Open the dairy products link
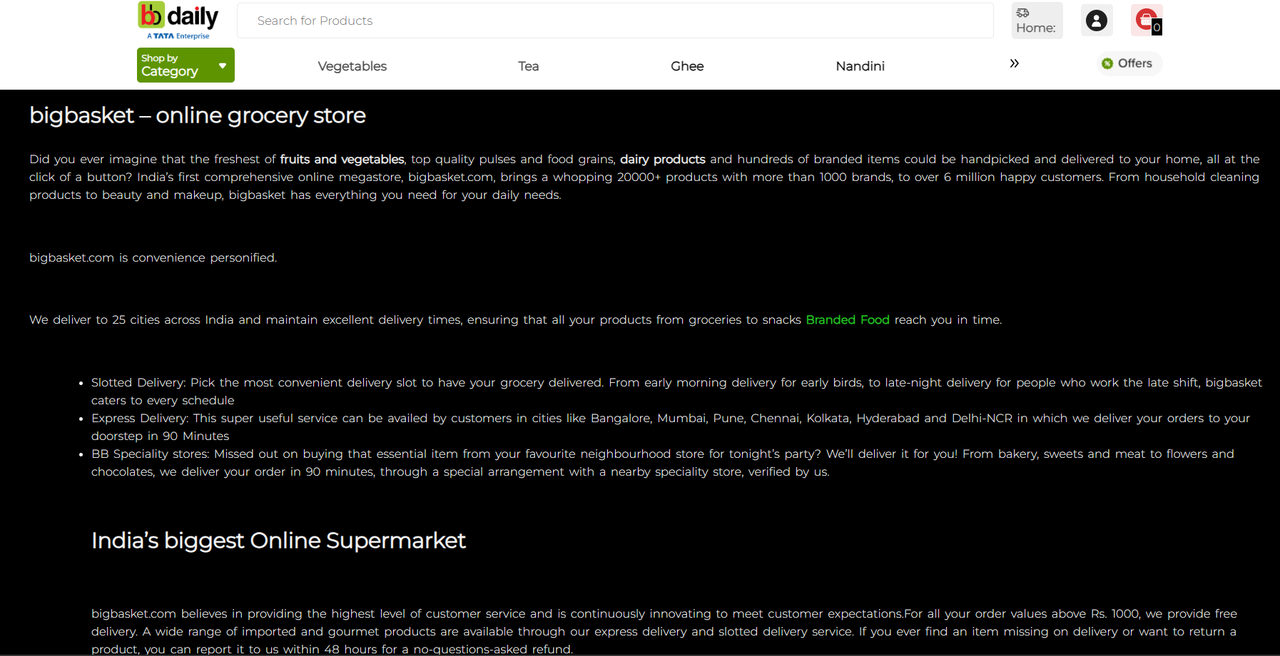Image resolution: width=1280 pixels, height=656 pixels. [663, 159]
